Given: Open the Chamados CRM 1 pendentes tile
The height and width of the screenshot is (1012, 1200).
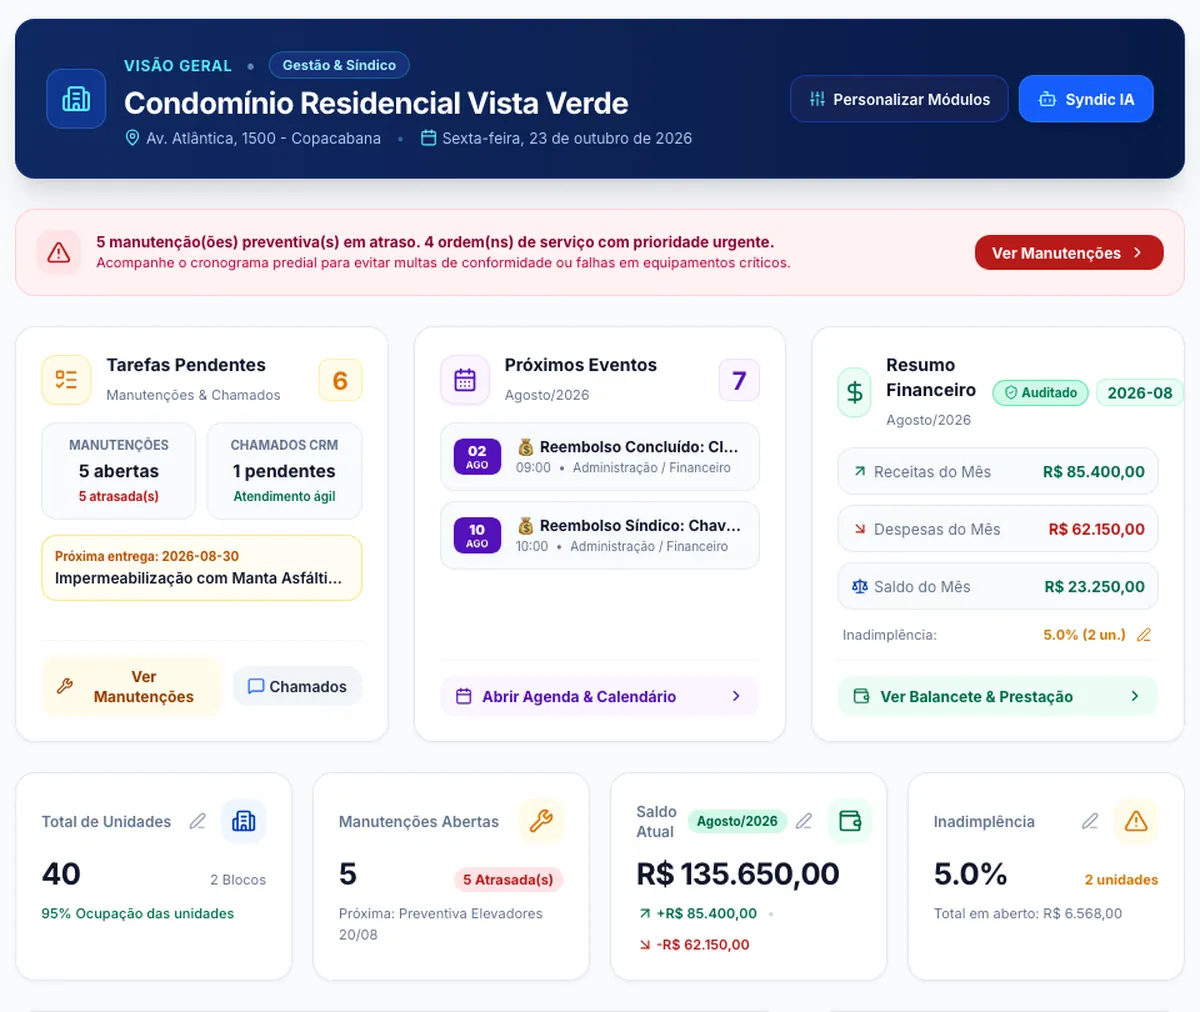Looking at the screenshot, I should pos(284,471).
